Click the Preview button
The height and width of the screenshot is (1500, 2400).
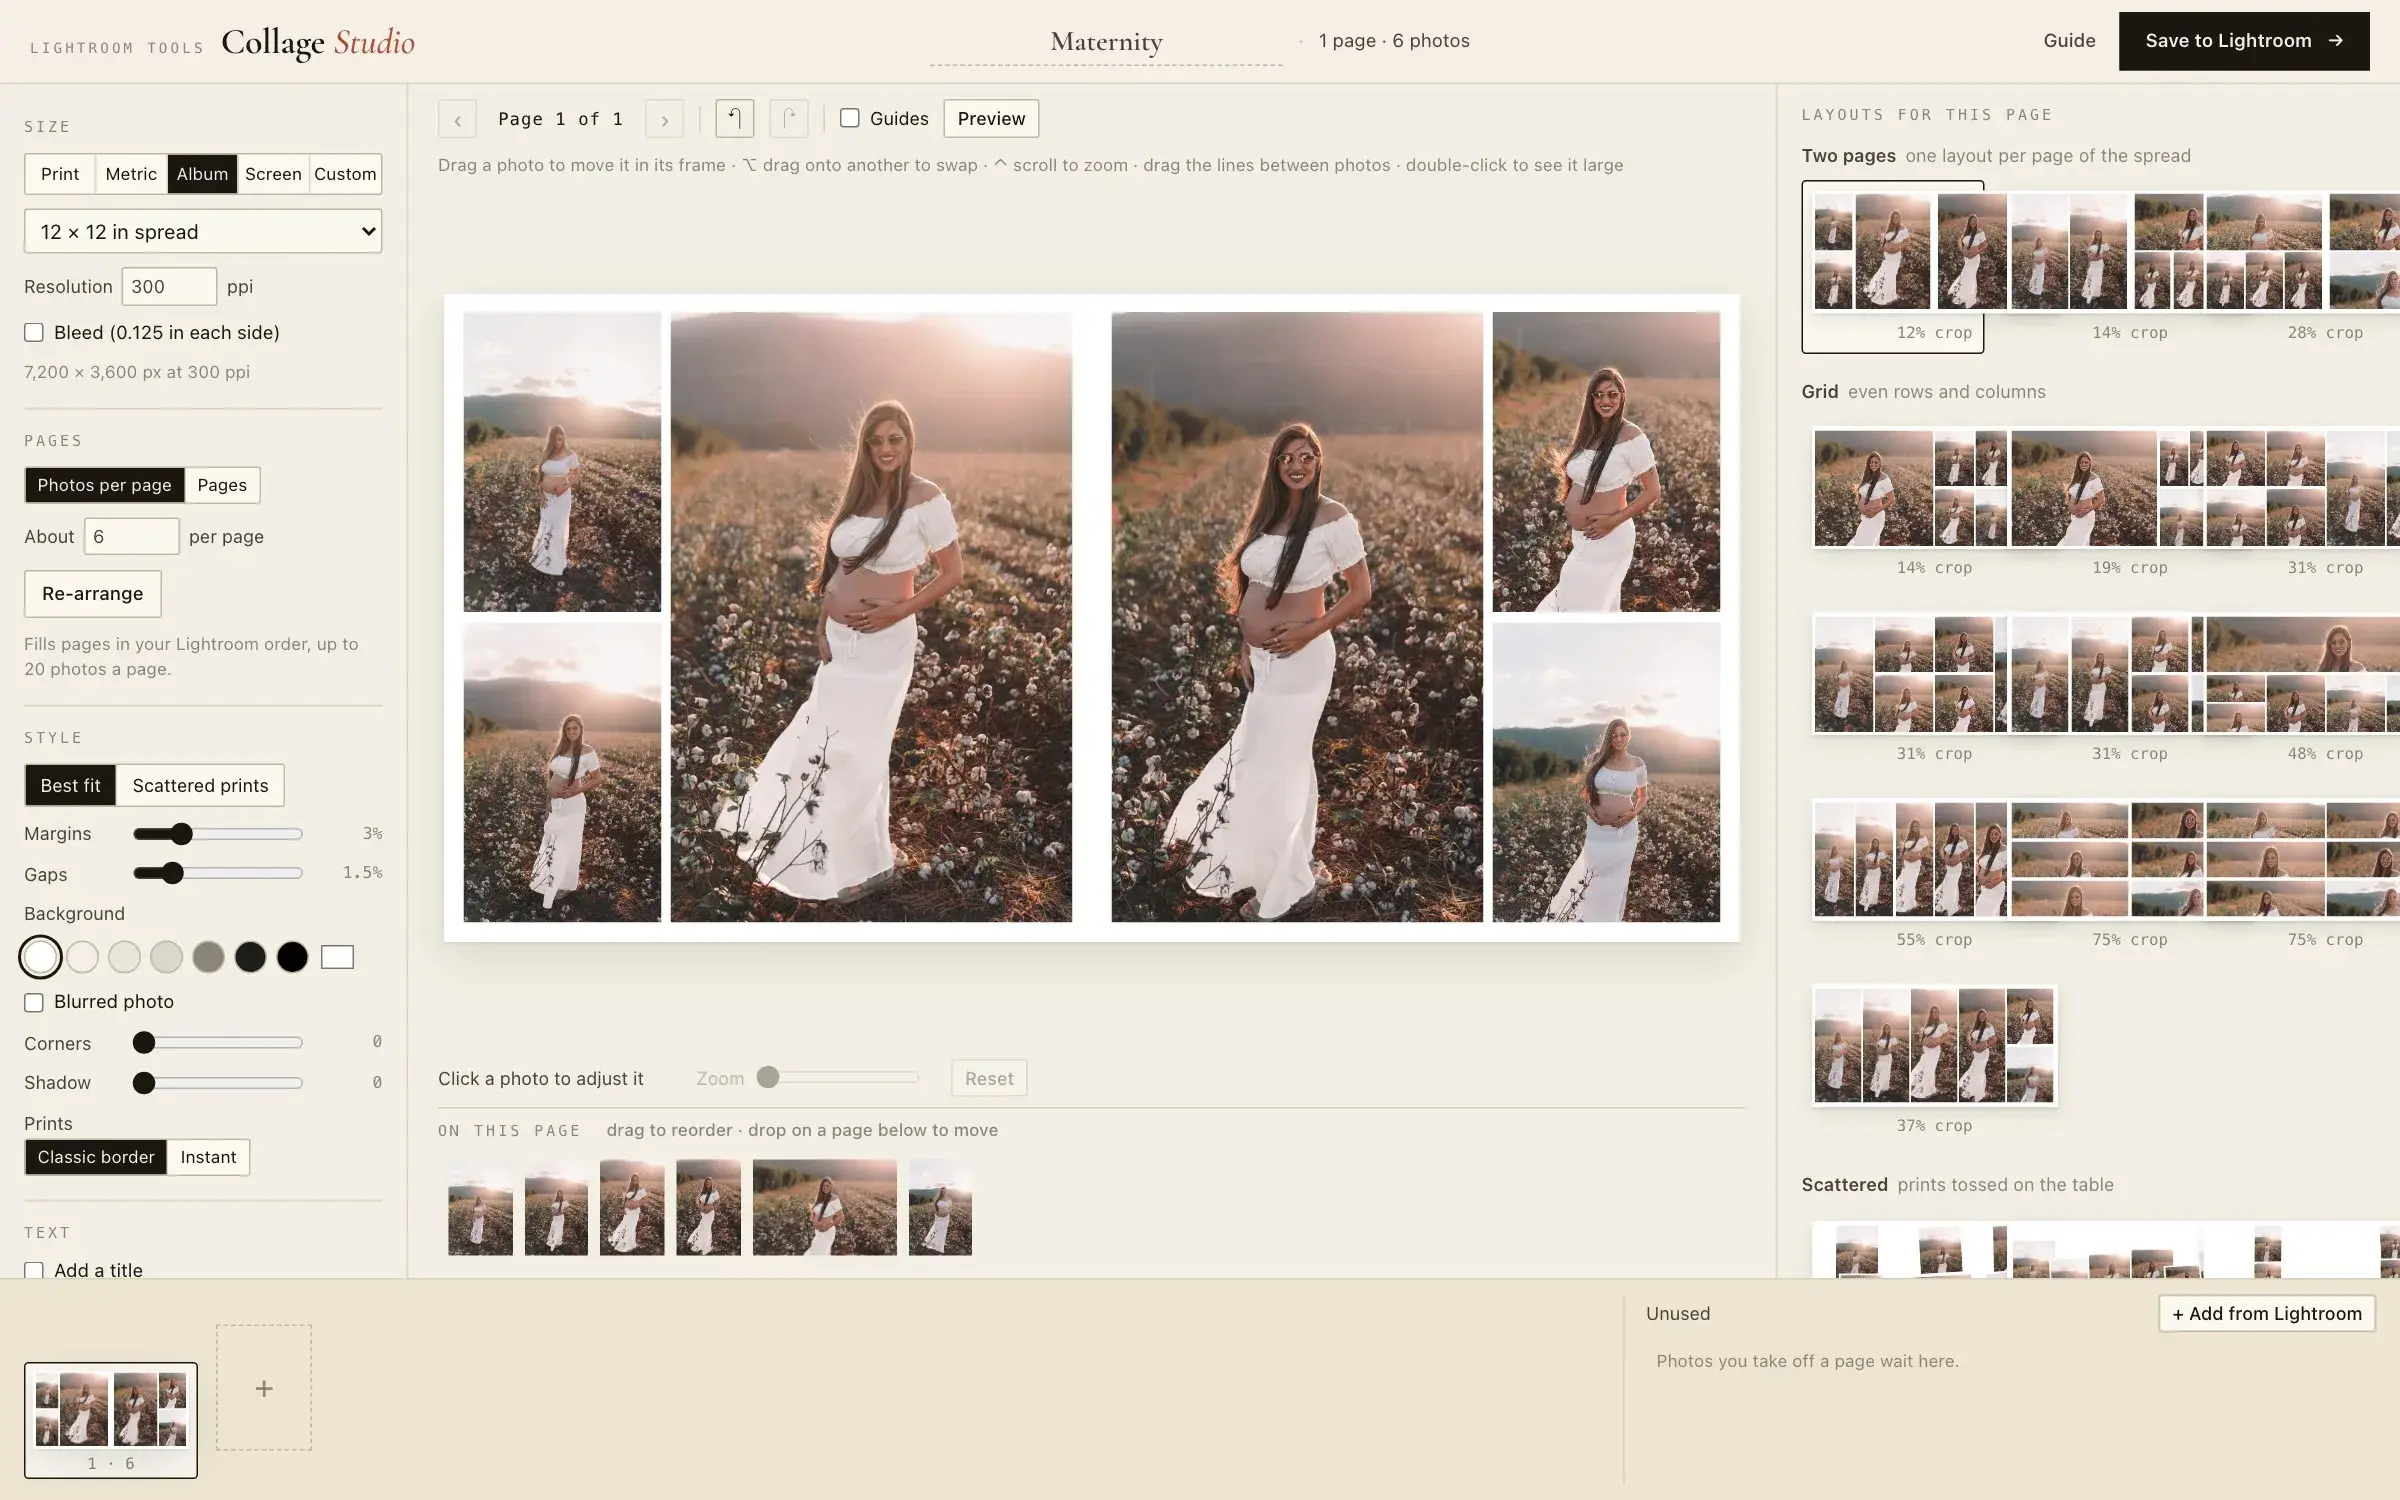point(991,118)
